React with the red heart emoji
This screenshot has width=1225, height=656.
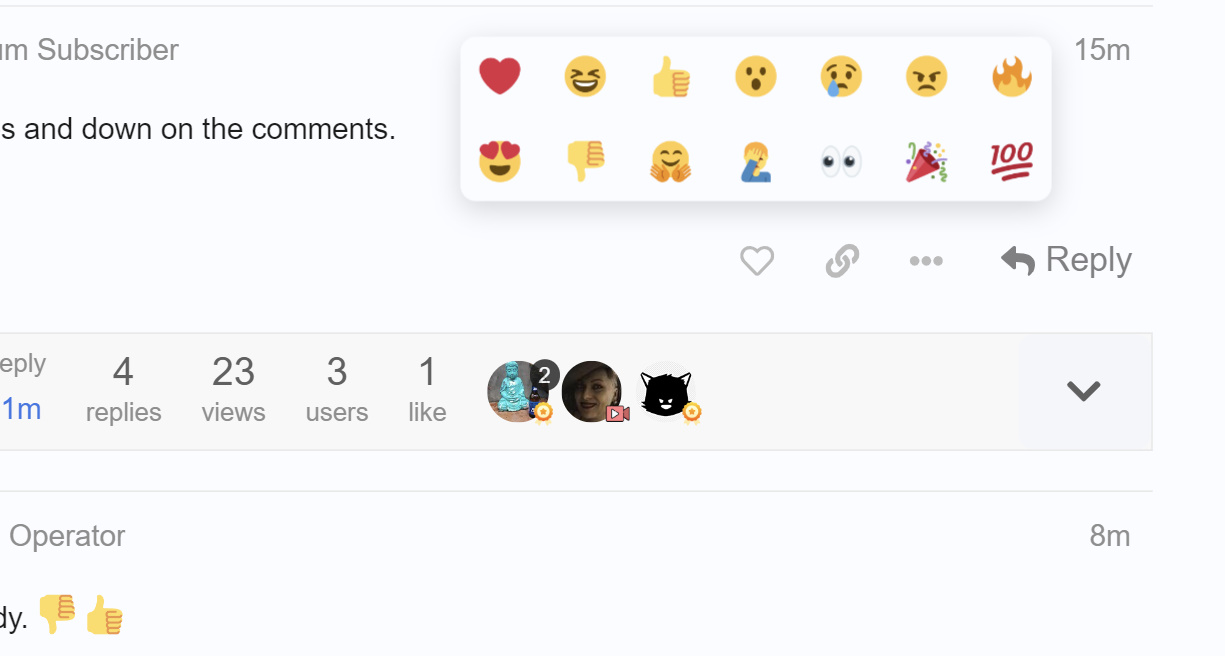coord(500,76)
